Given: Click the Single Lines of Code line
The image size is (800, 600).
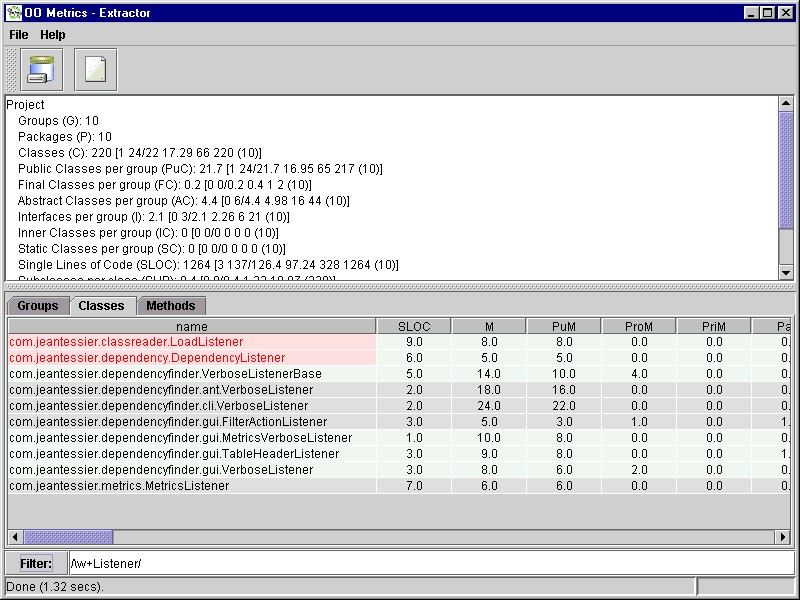Looking at the screenshot, I should click(208, 265).
